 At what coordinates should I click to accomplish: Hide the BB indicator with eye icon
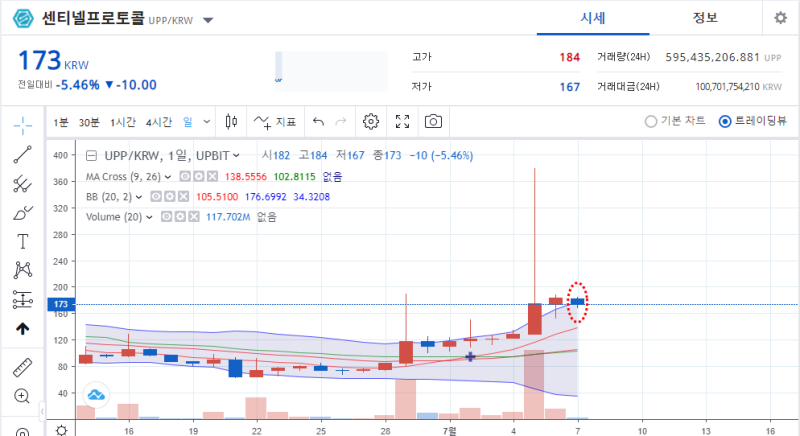[156, 196]
